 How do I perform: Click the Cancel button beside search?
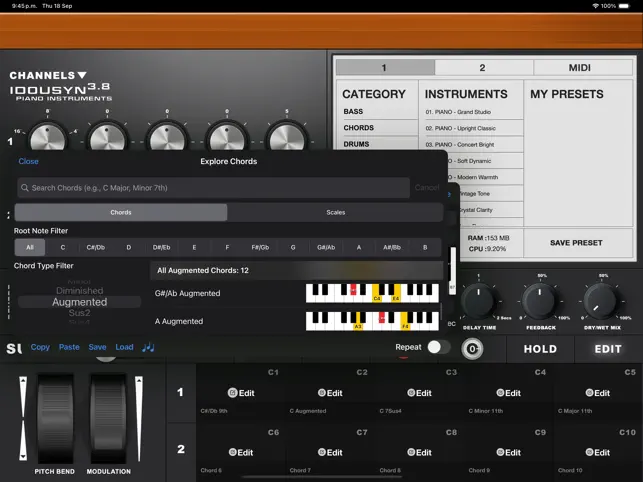click(426, 187)
